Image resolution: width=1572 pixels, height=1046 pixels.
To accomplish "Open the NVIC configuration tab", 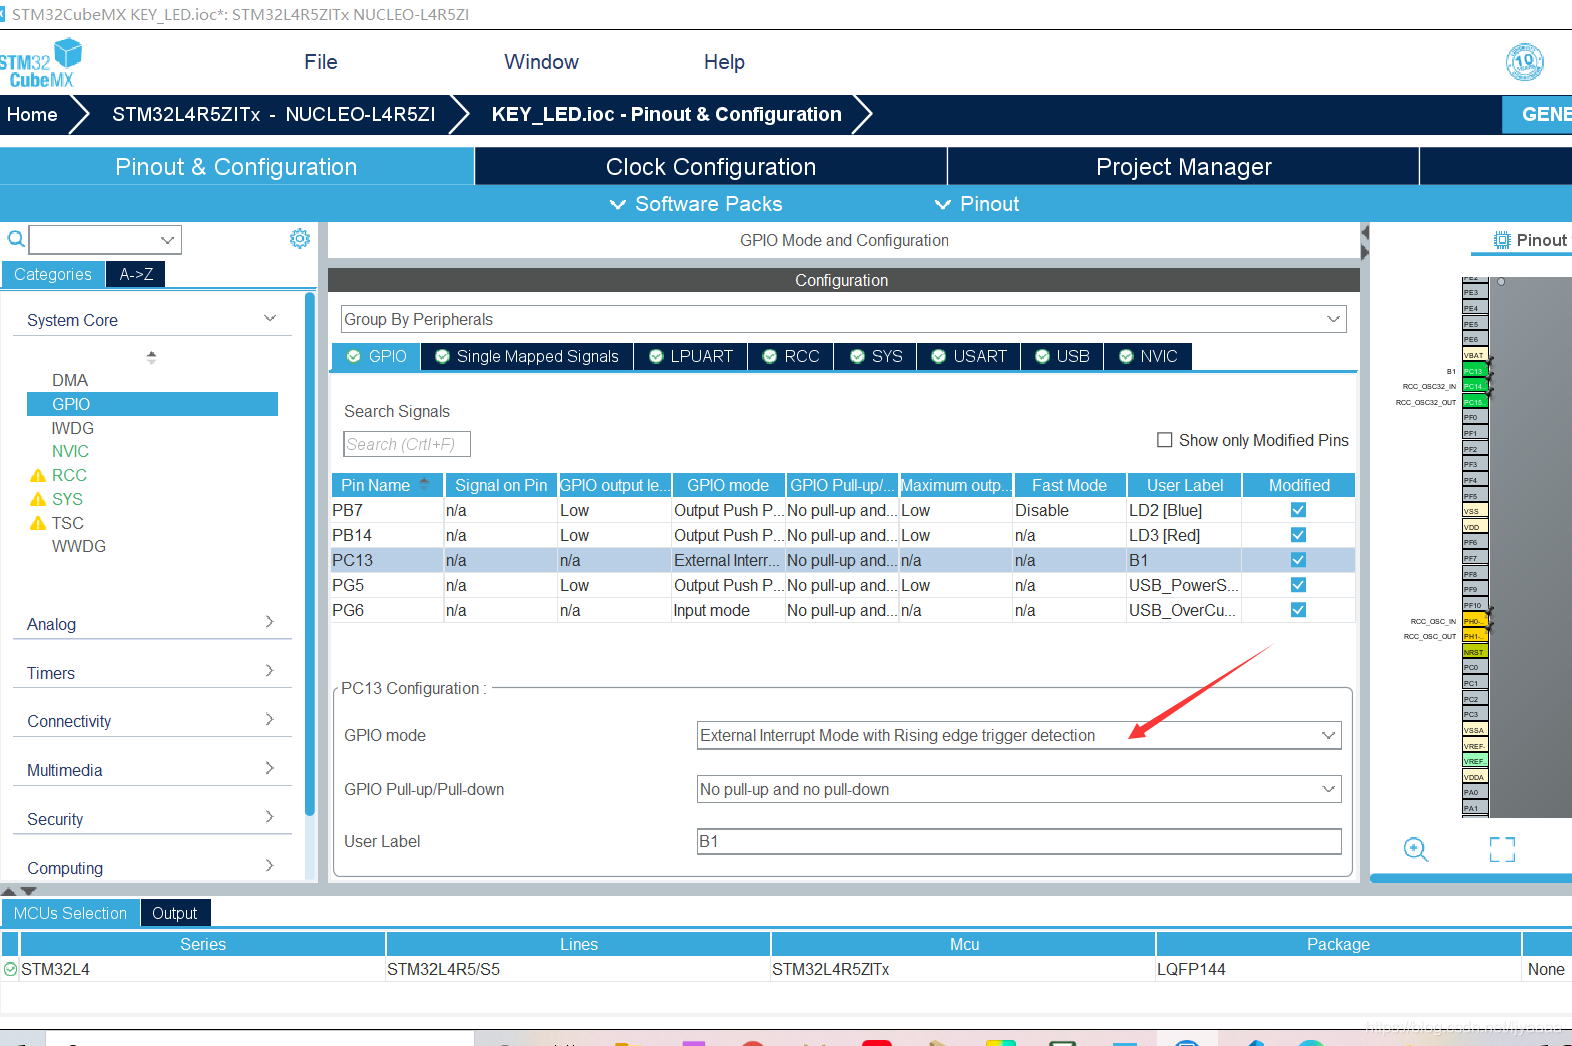I will pos(1148,356).
